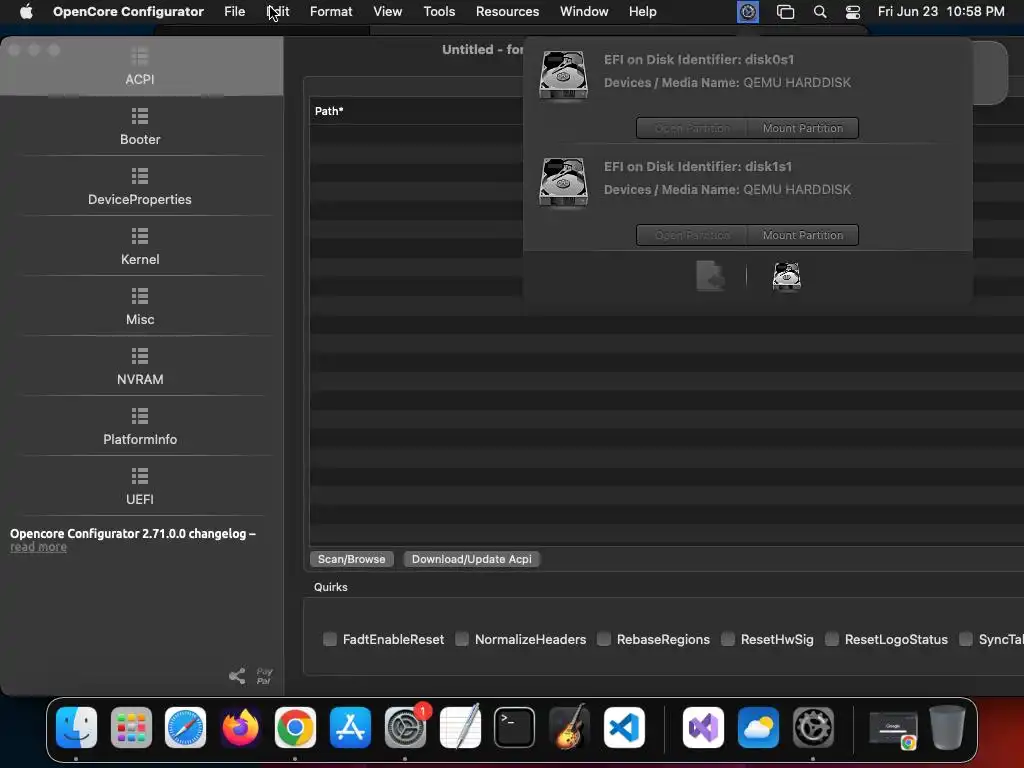Mount Partition for disk1s1
1024x768 pixels.
click(x=803, y=235)
